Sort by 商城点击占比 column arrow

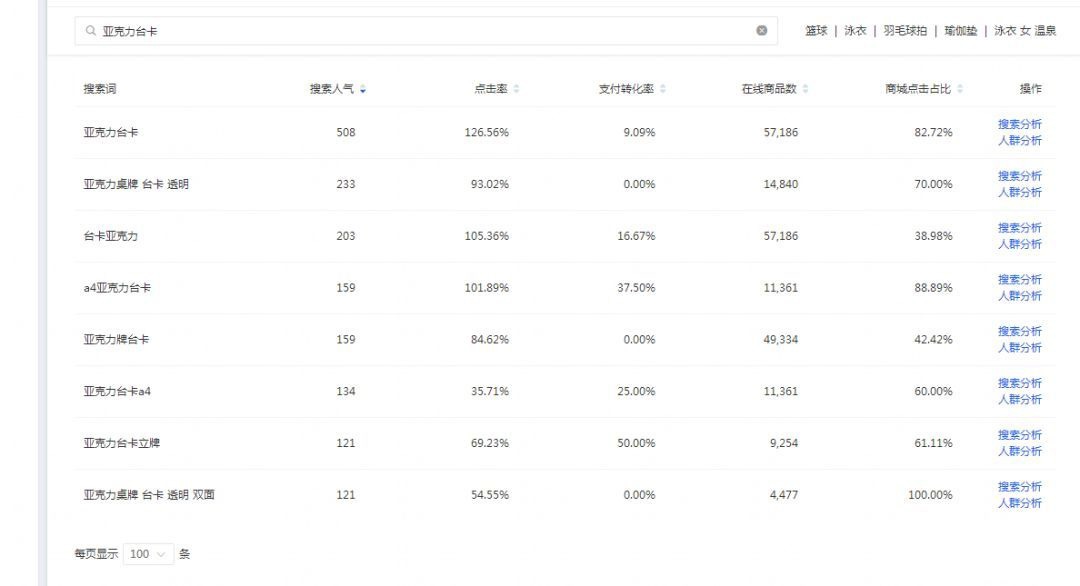tap(959, 89)
